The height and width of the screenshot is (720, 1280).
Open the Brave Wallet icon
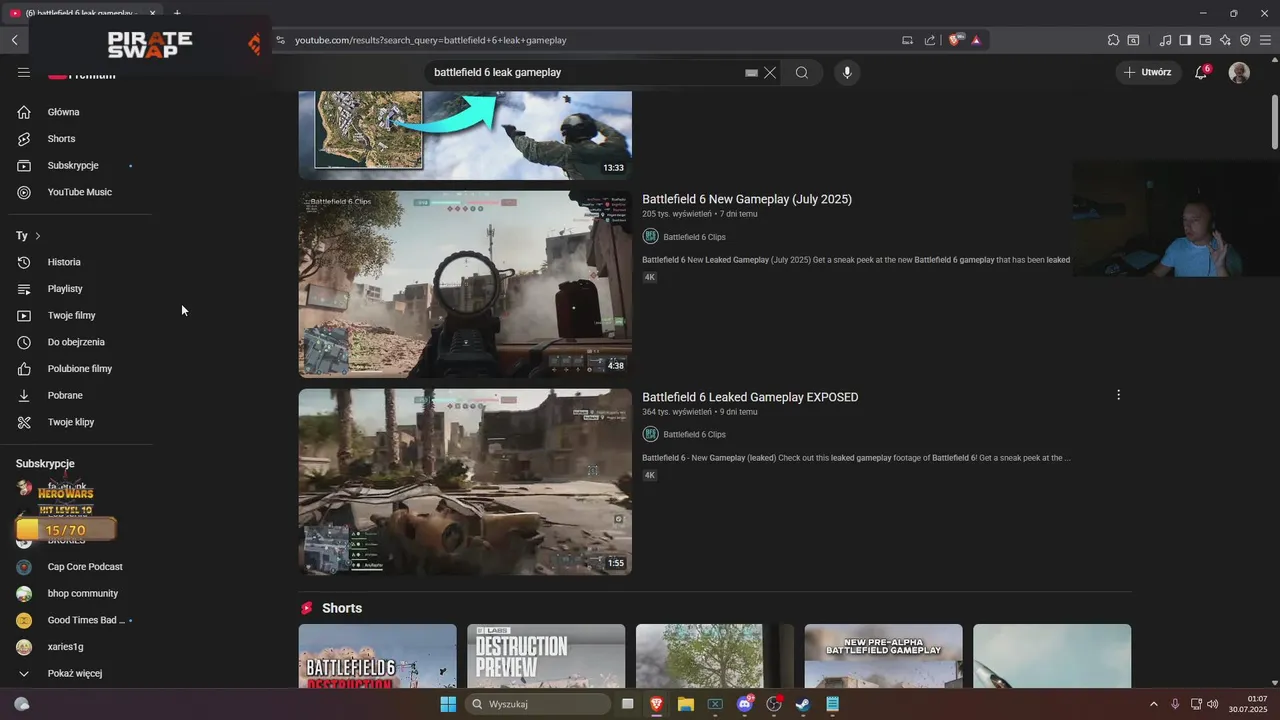click(1205, 40)
